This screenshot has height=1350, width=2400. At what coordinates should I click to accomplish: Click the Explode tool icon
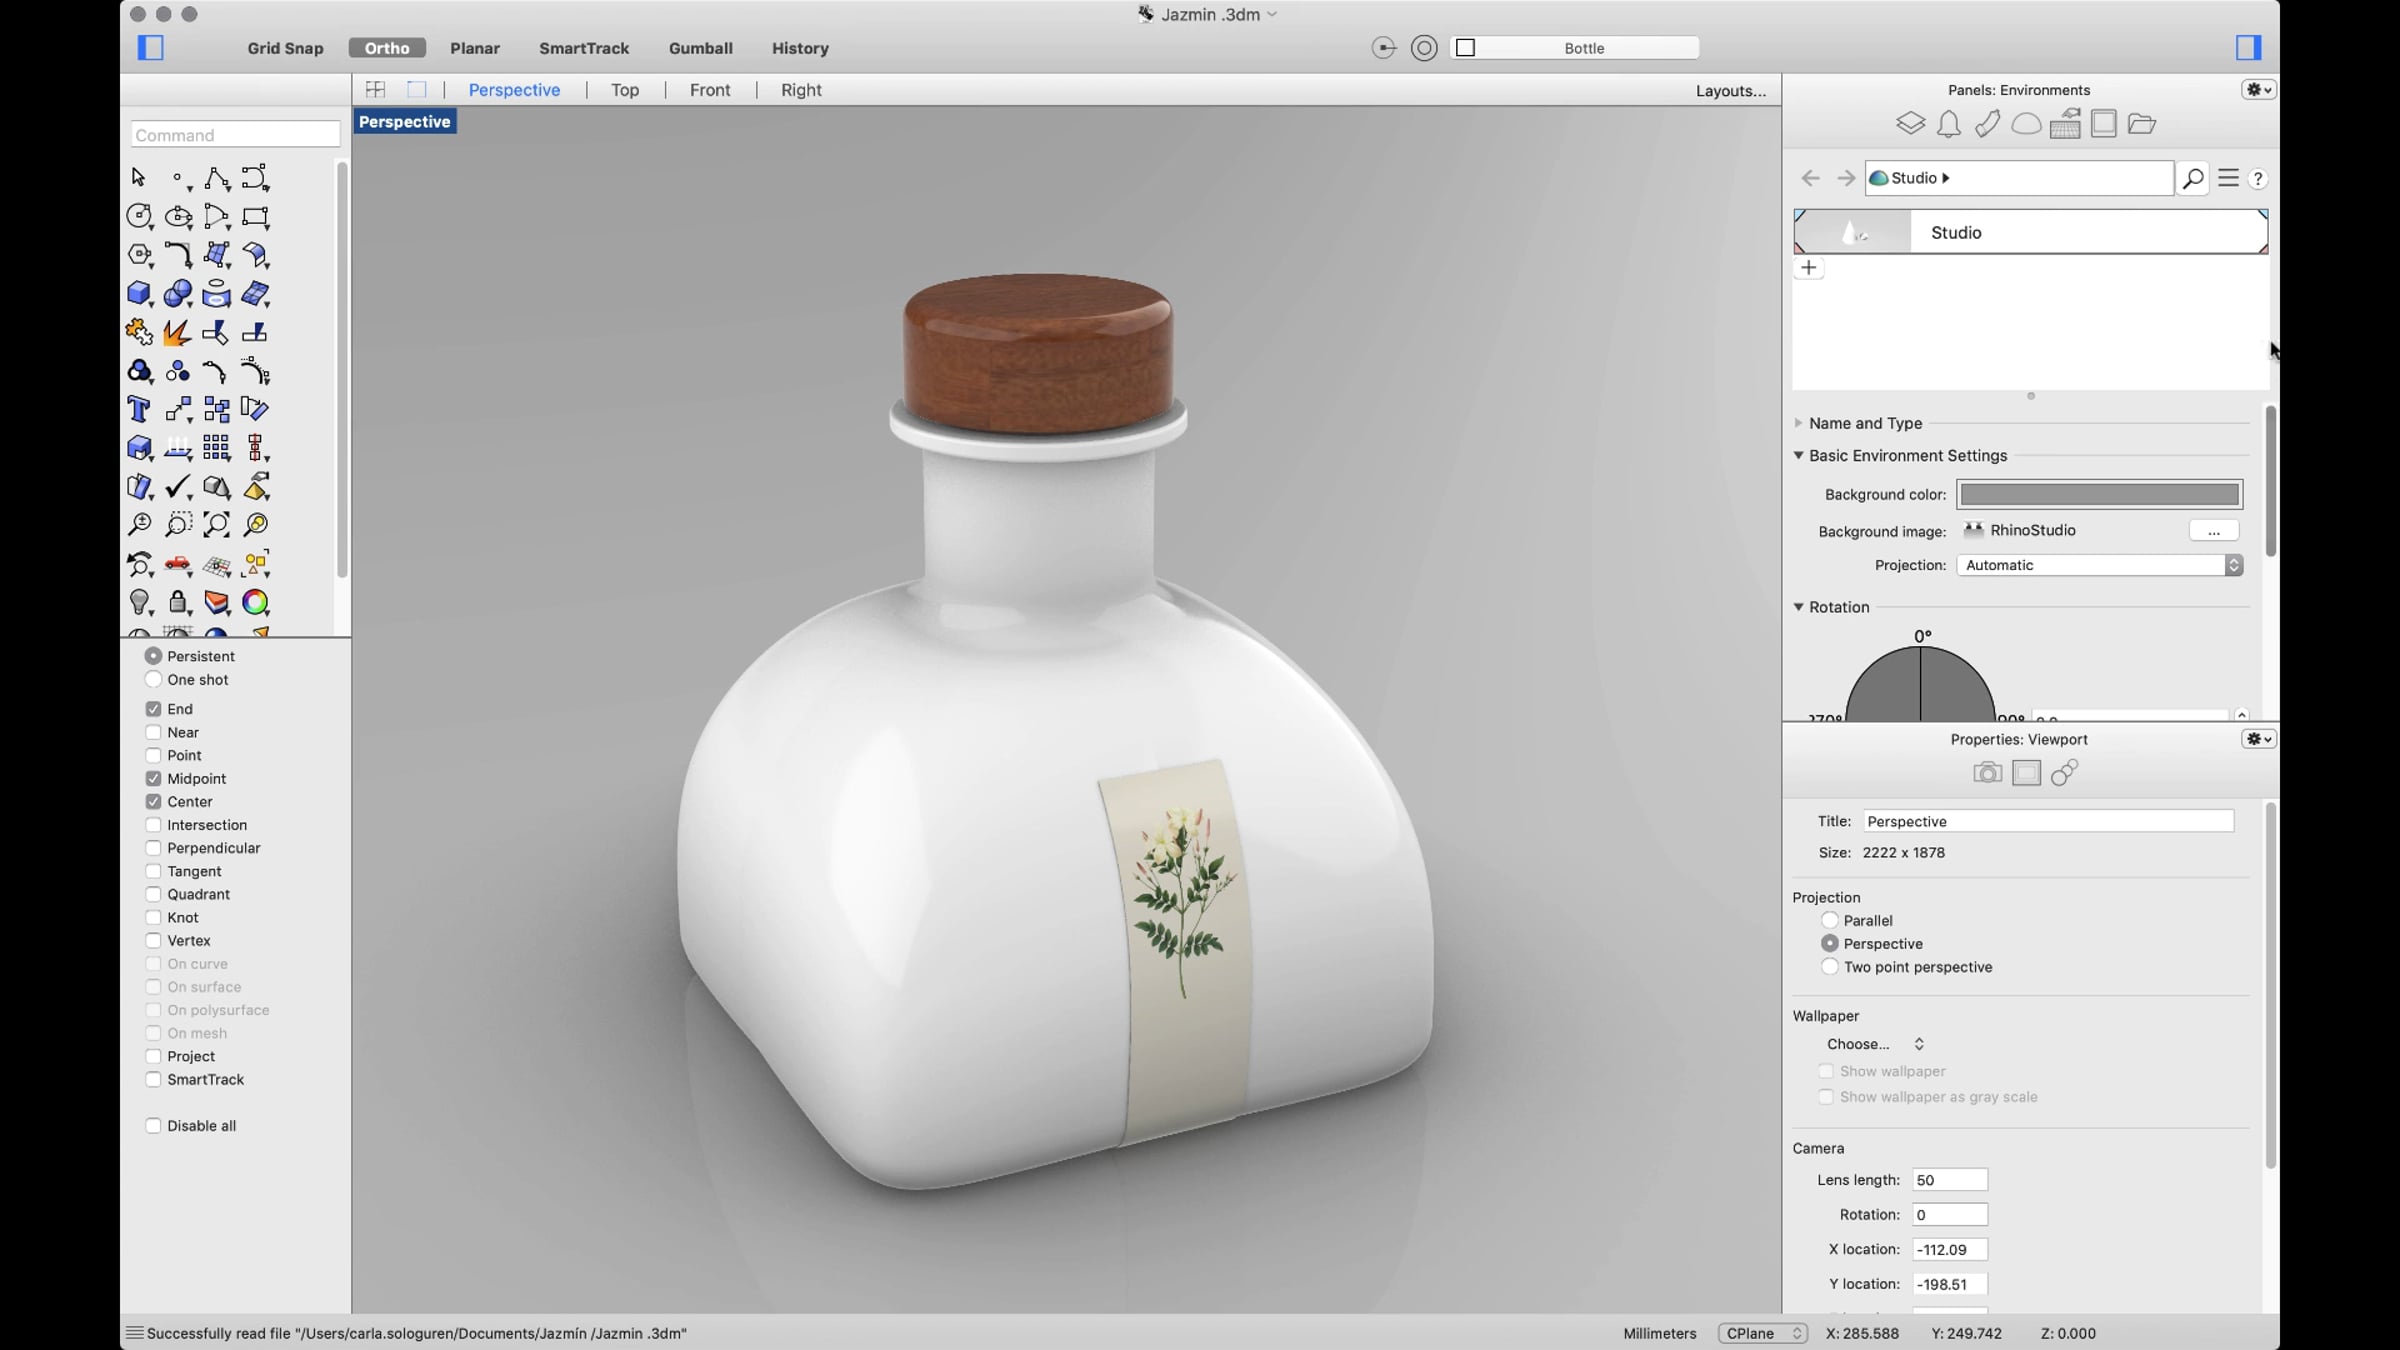(x=178, y=332)
